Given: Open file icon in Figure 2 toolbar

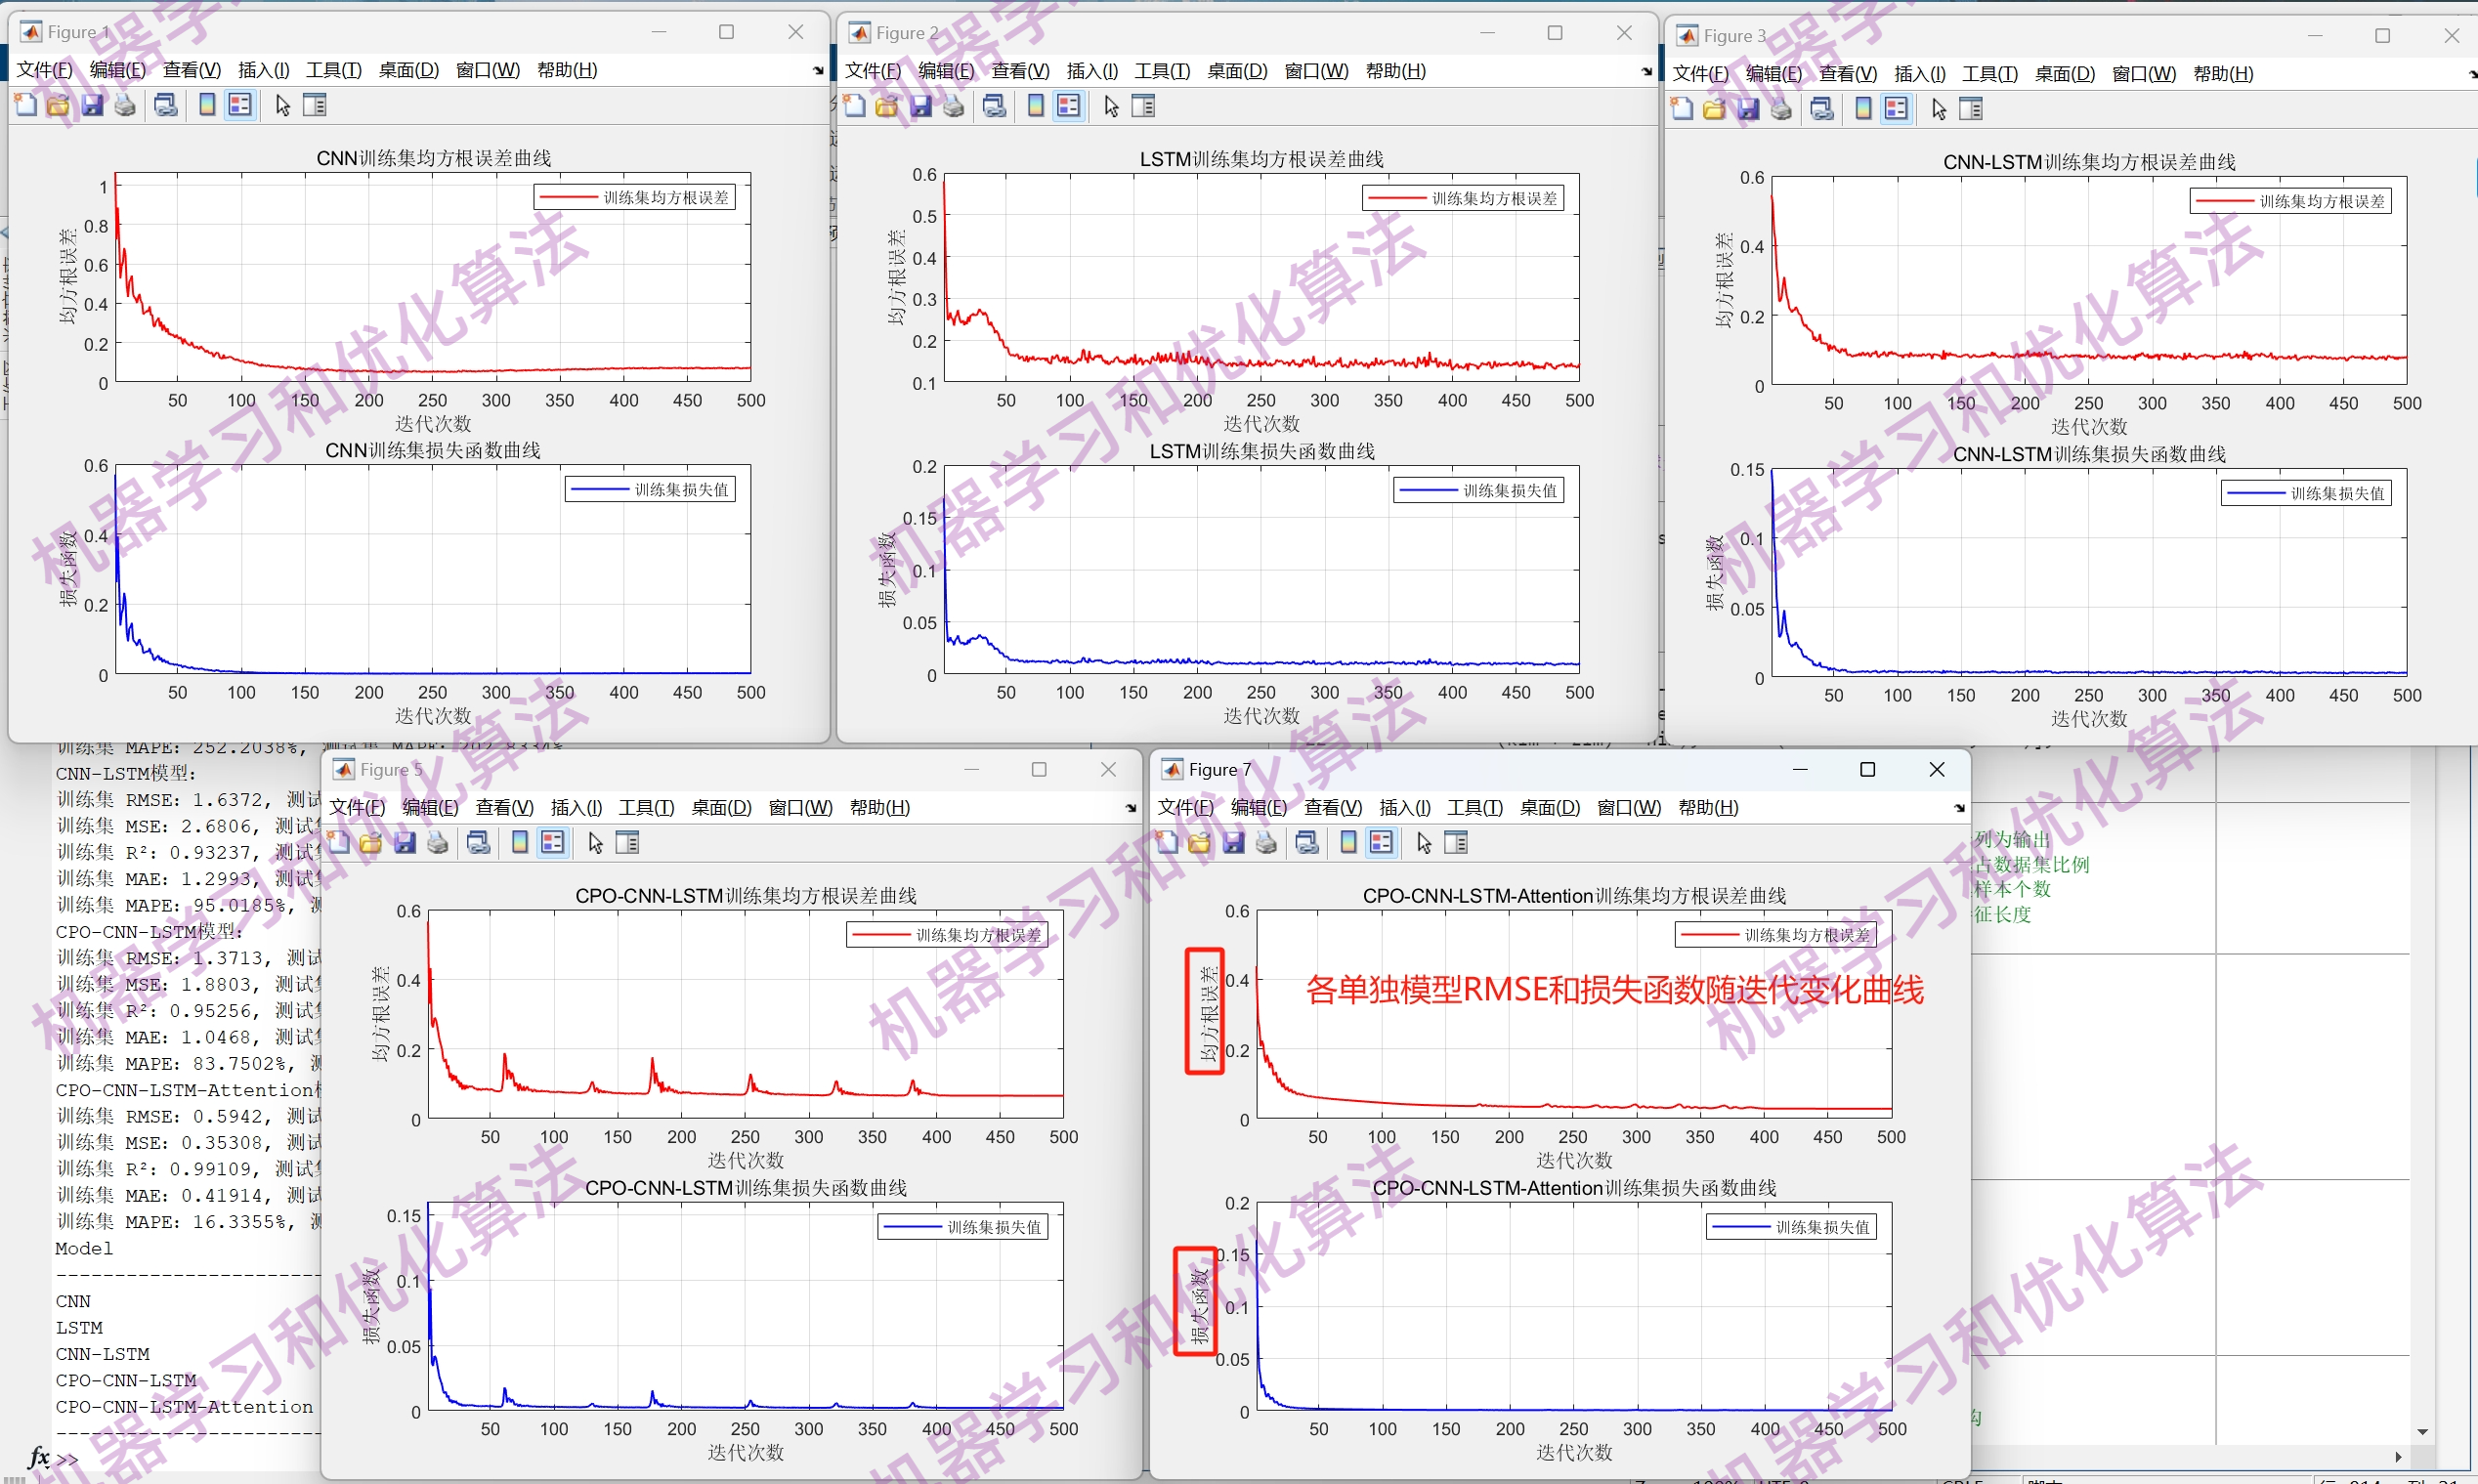Looking at the screenshot, I should tap(887, 106).
